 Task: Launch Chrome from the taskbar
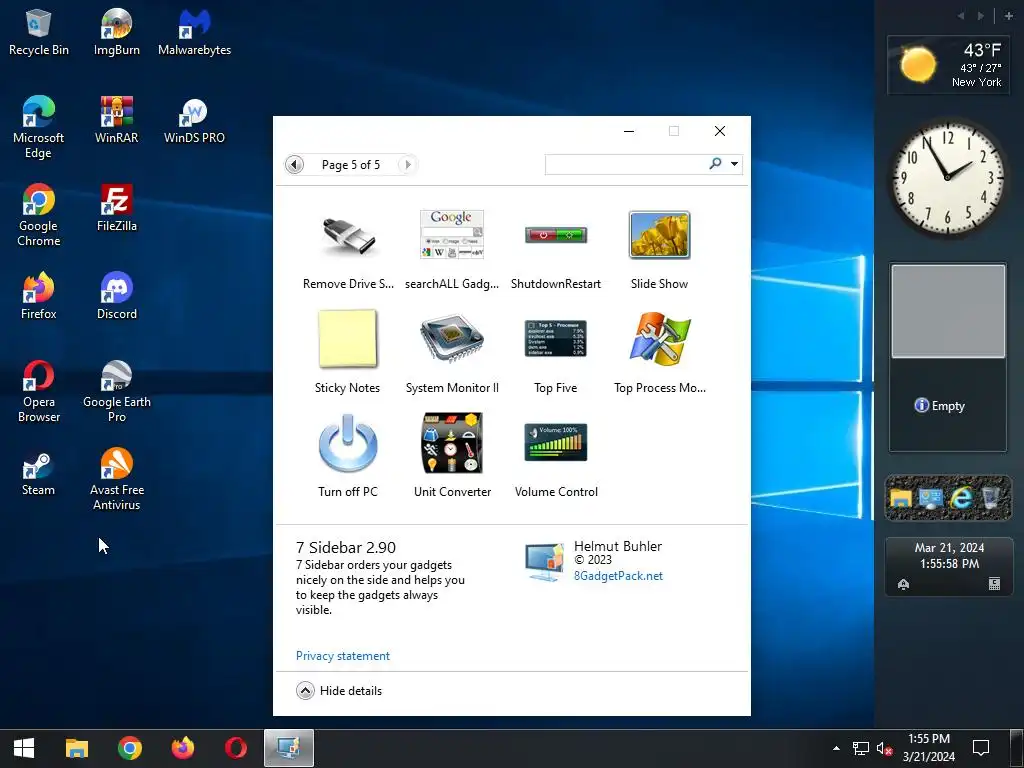(x=130, y=748)
